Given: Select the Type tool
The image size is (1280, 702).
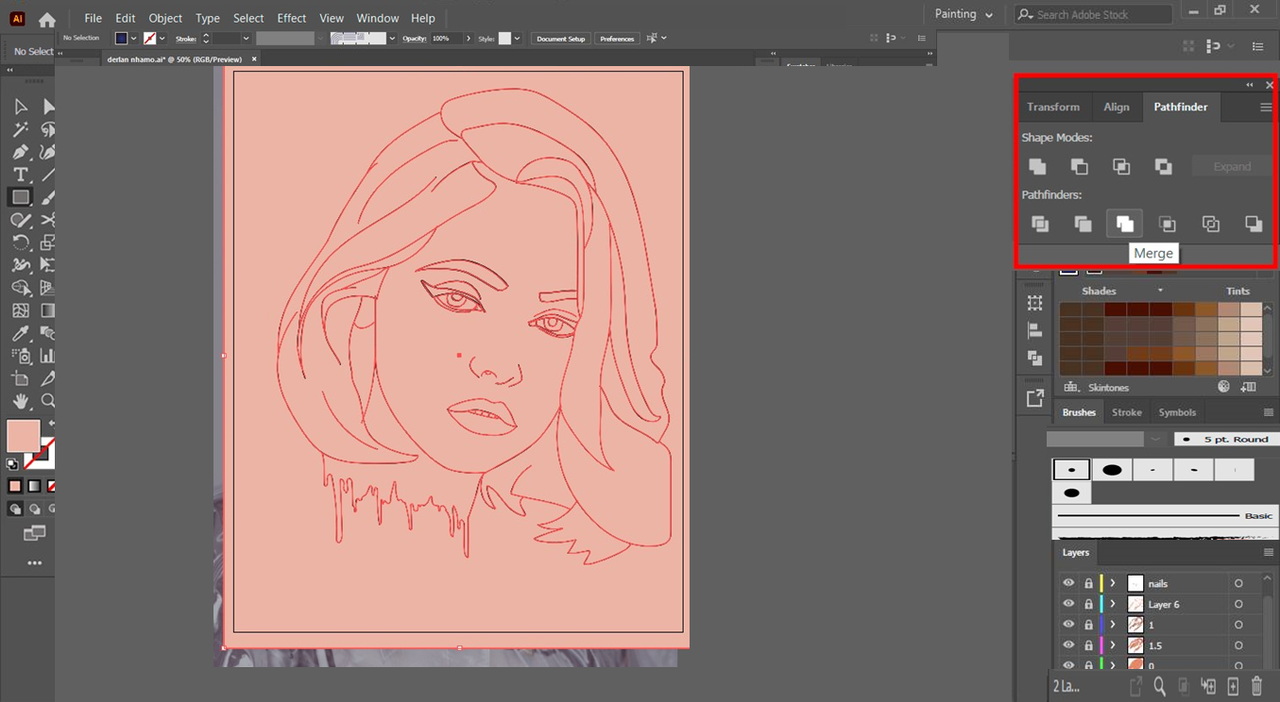Looking at the screenshot, I should pyautogui.click(x=20, y=175).
